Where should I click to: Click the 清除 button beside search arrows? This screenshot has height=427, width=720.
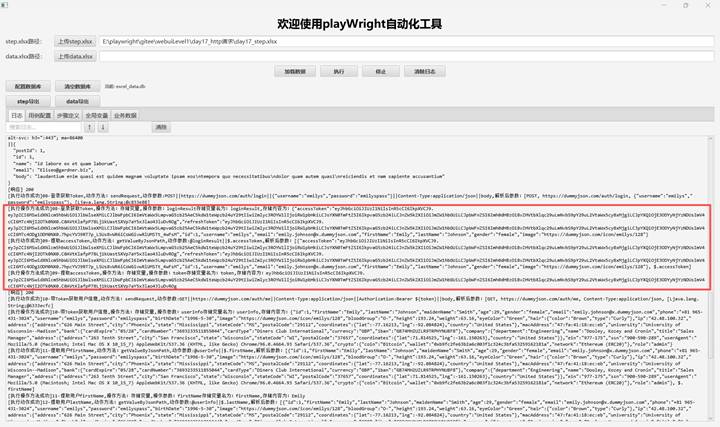click(x=161, y=127)
